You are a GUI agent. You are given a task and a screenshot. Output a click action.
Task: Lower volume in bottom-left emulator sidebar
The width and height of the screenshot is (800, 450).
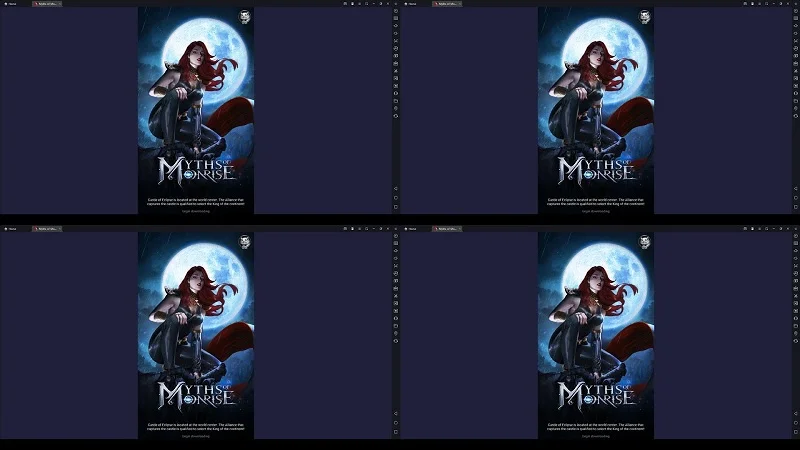click(396, 258)
